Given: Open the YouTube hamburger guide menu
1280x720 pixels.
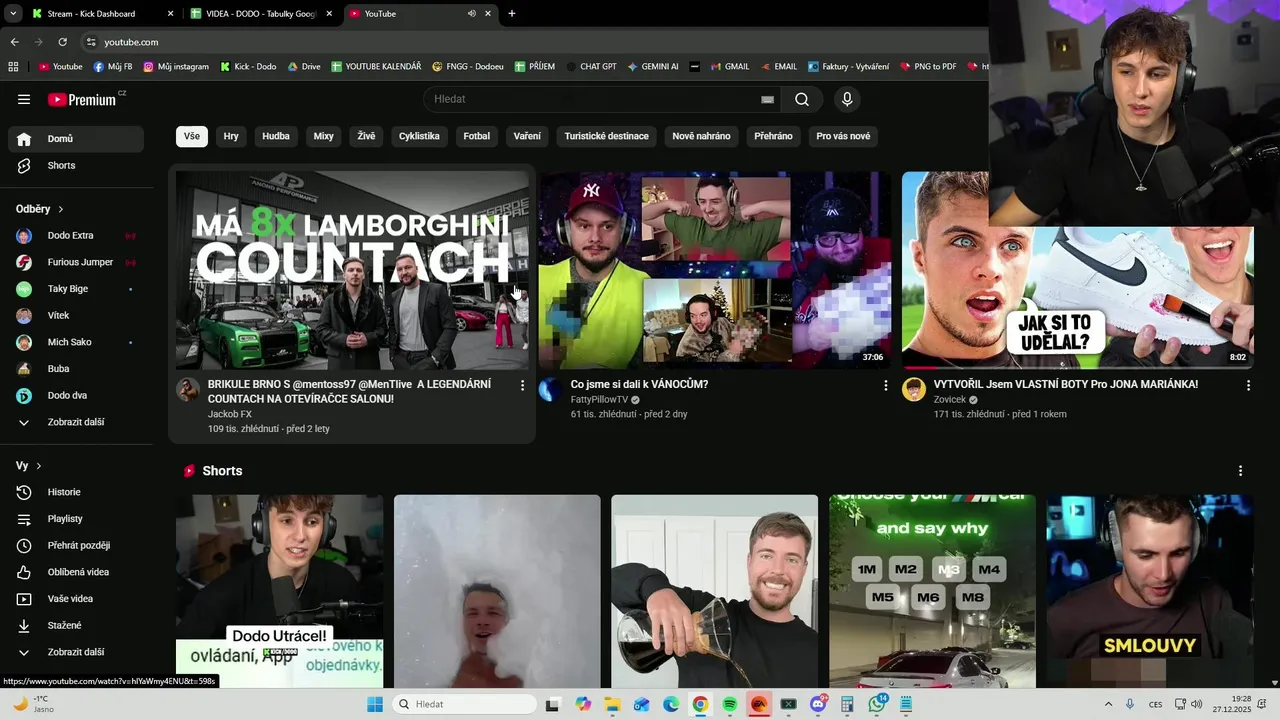Looking at the screenshot, I should pos(24,99).
